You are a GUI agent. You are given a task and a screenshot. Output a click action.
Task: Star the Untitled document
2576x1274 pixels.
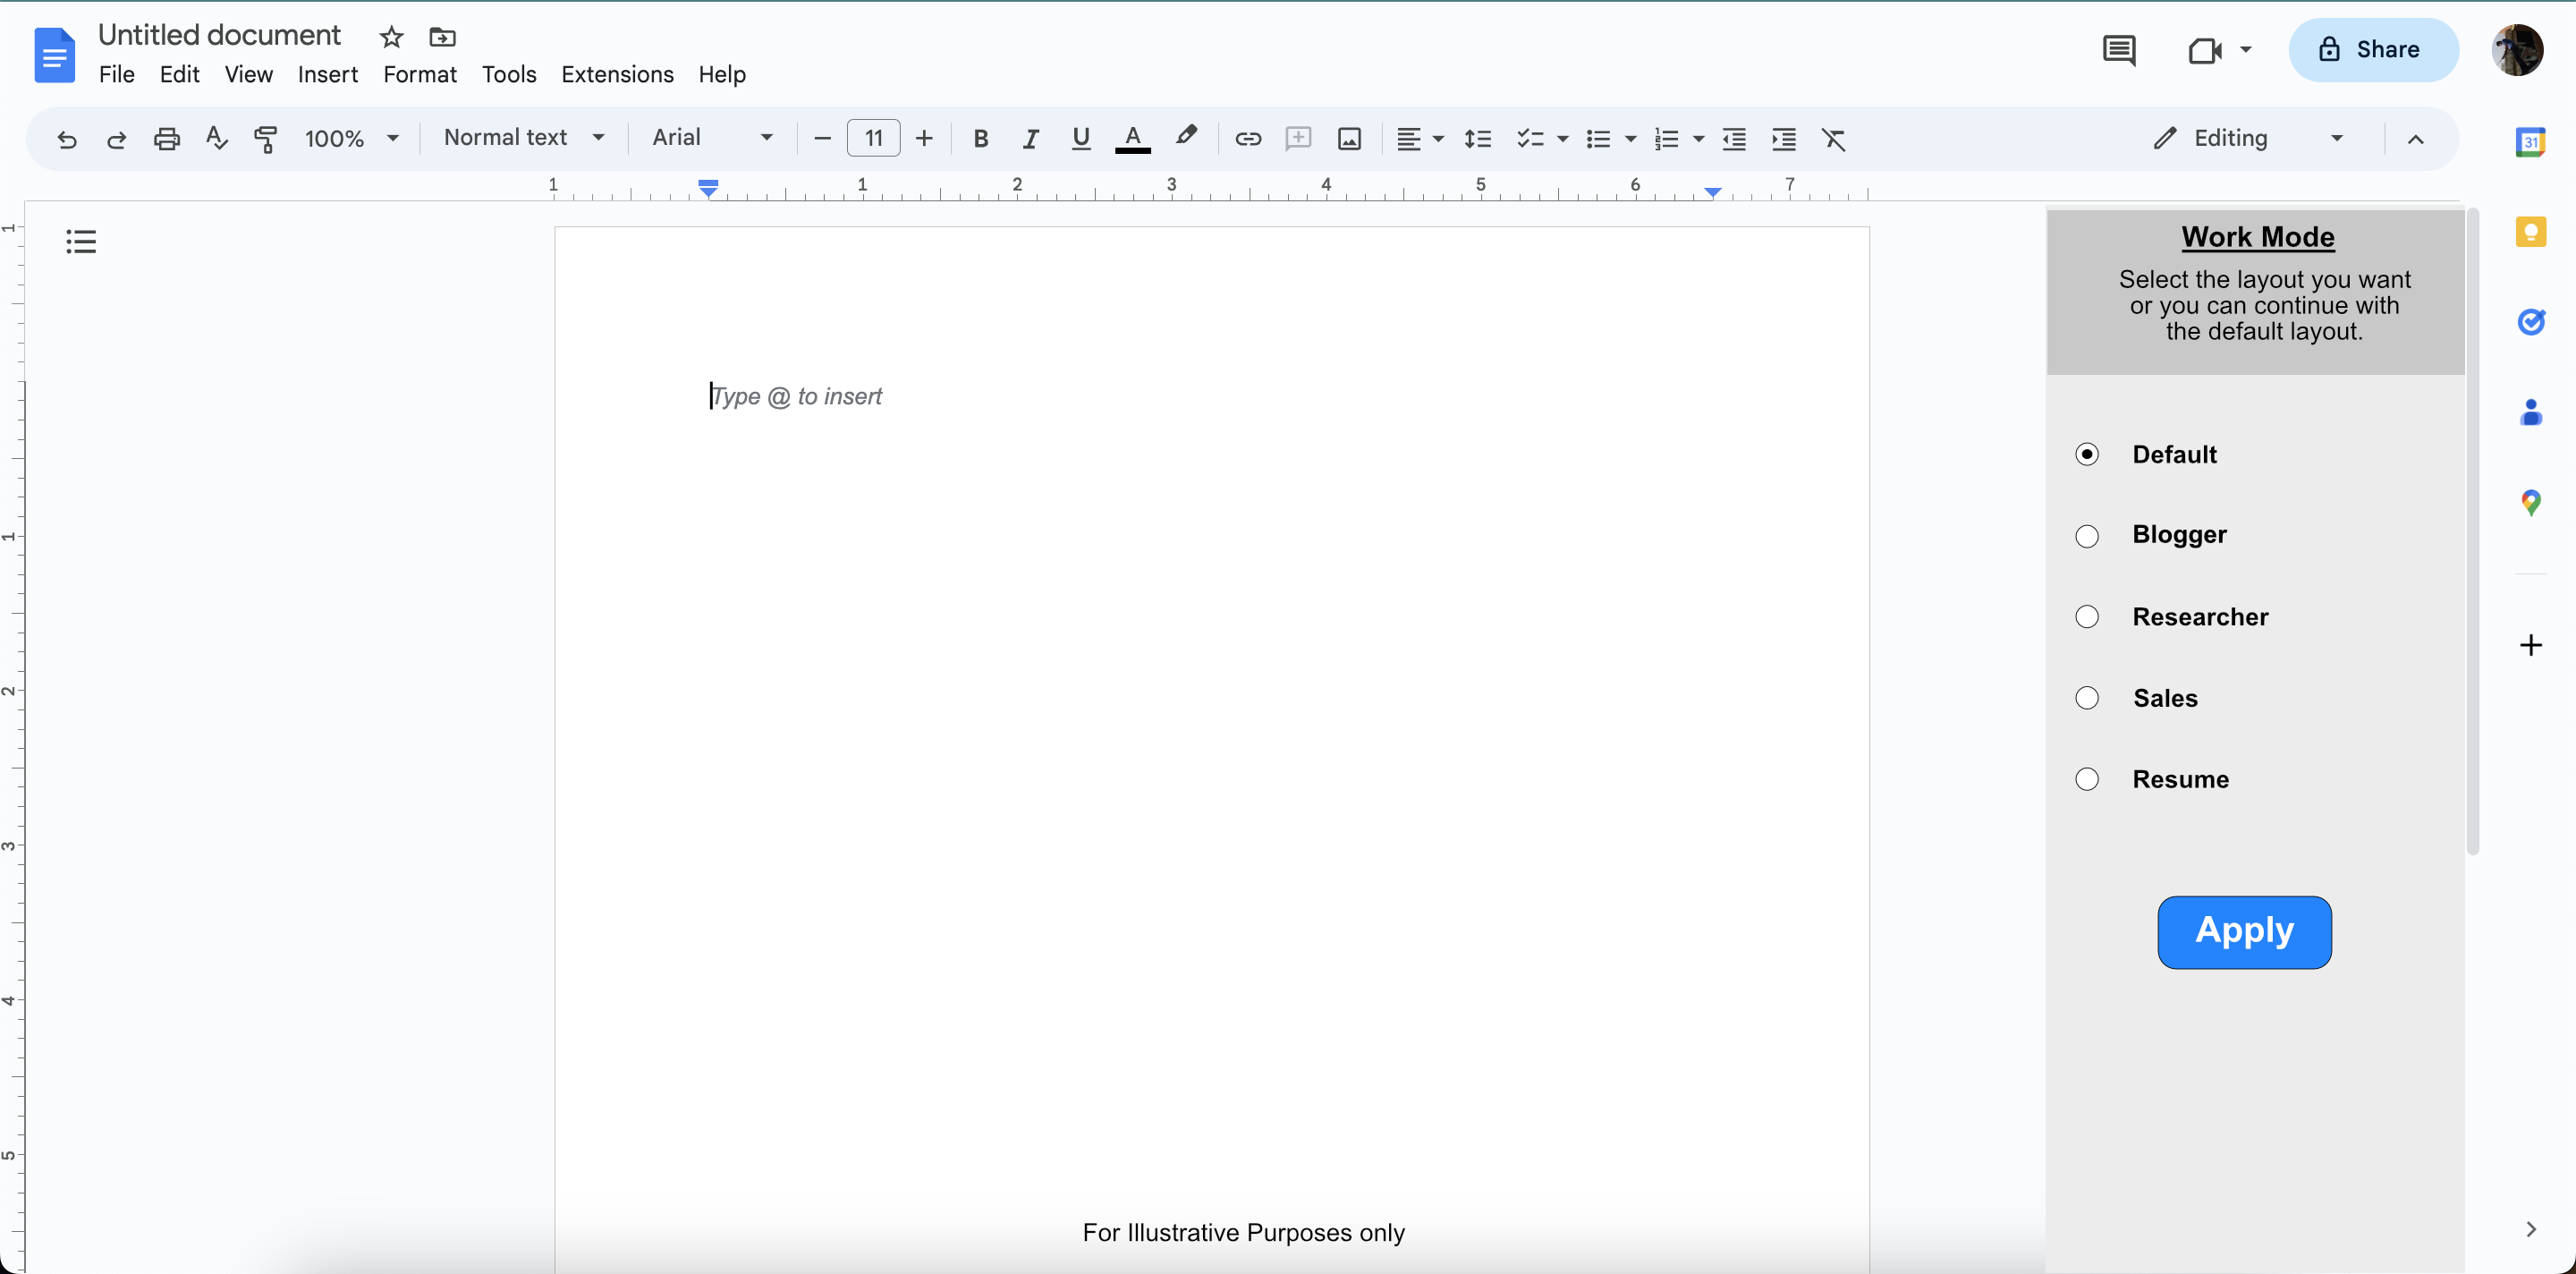coord(391,37)
